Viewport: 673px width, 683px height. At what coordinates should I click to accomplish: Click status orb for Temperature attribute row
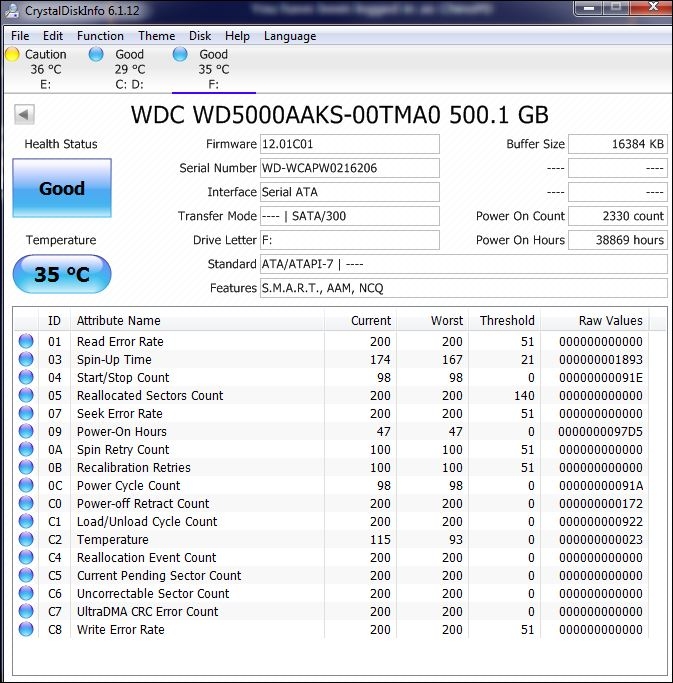[26, 539]
